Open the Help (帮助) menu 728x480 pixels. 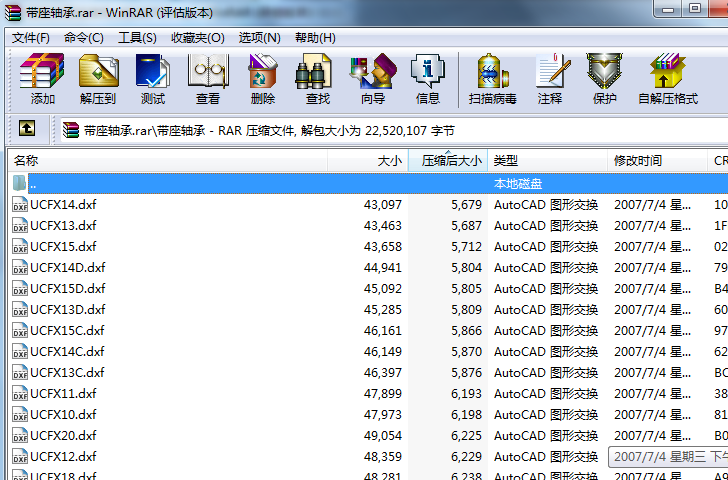point(315,38)
